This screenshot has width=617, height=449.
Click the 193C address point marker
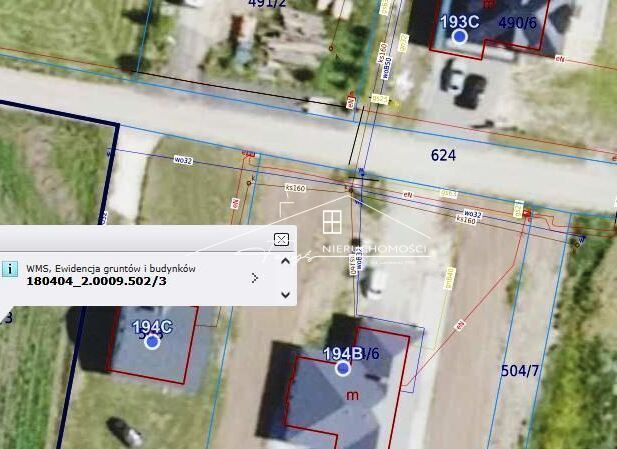tap(459, 36)
